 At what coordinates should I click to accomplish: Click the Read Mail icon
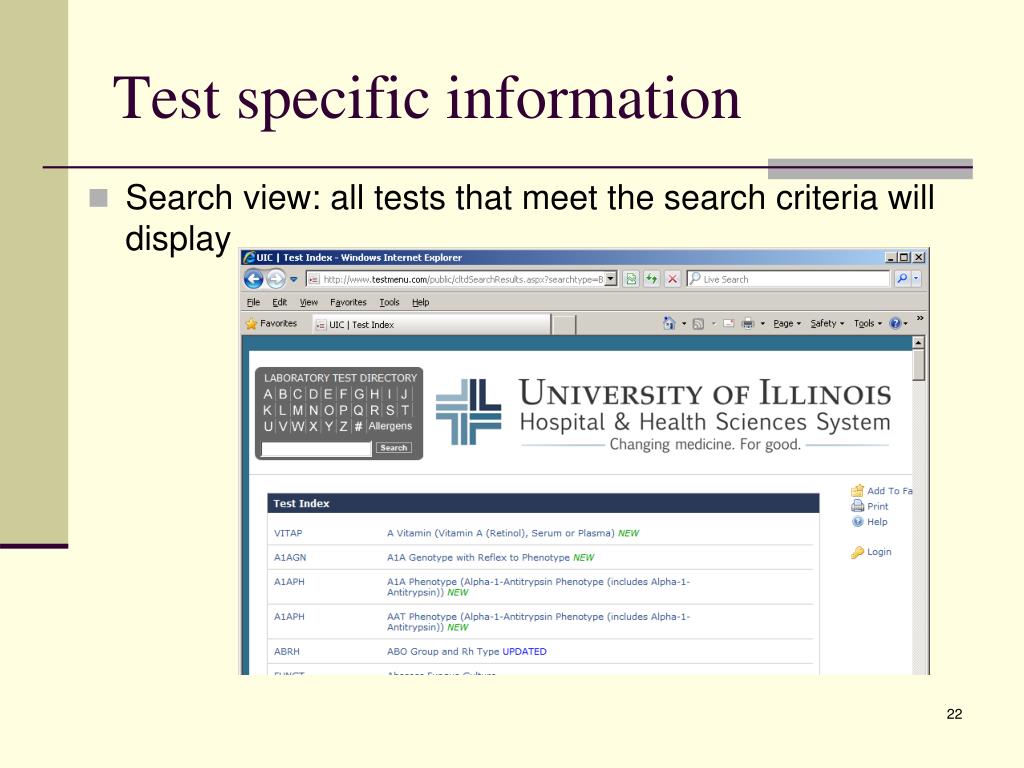(x=729, y=323)
